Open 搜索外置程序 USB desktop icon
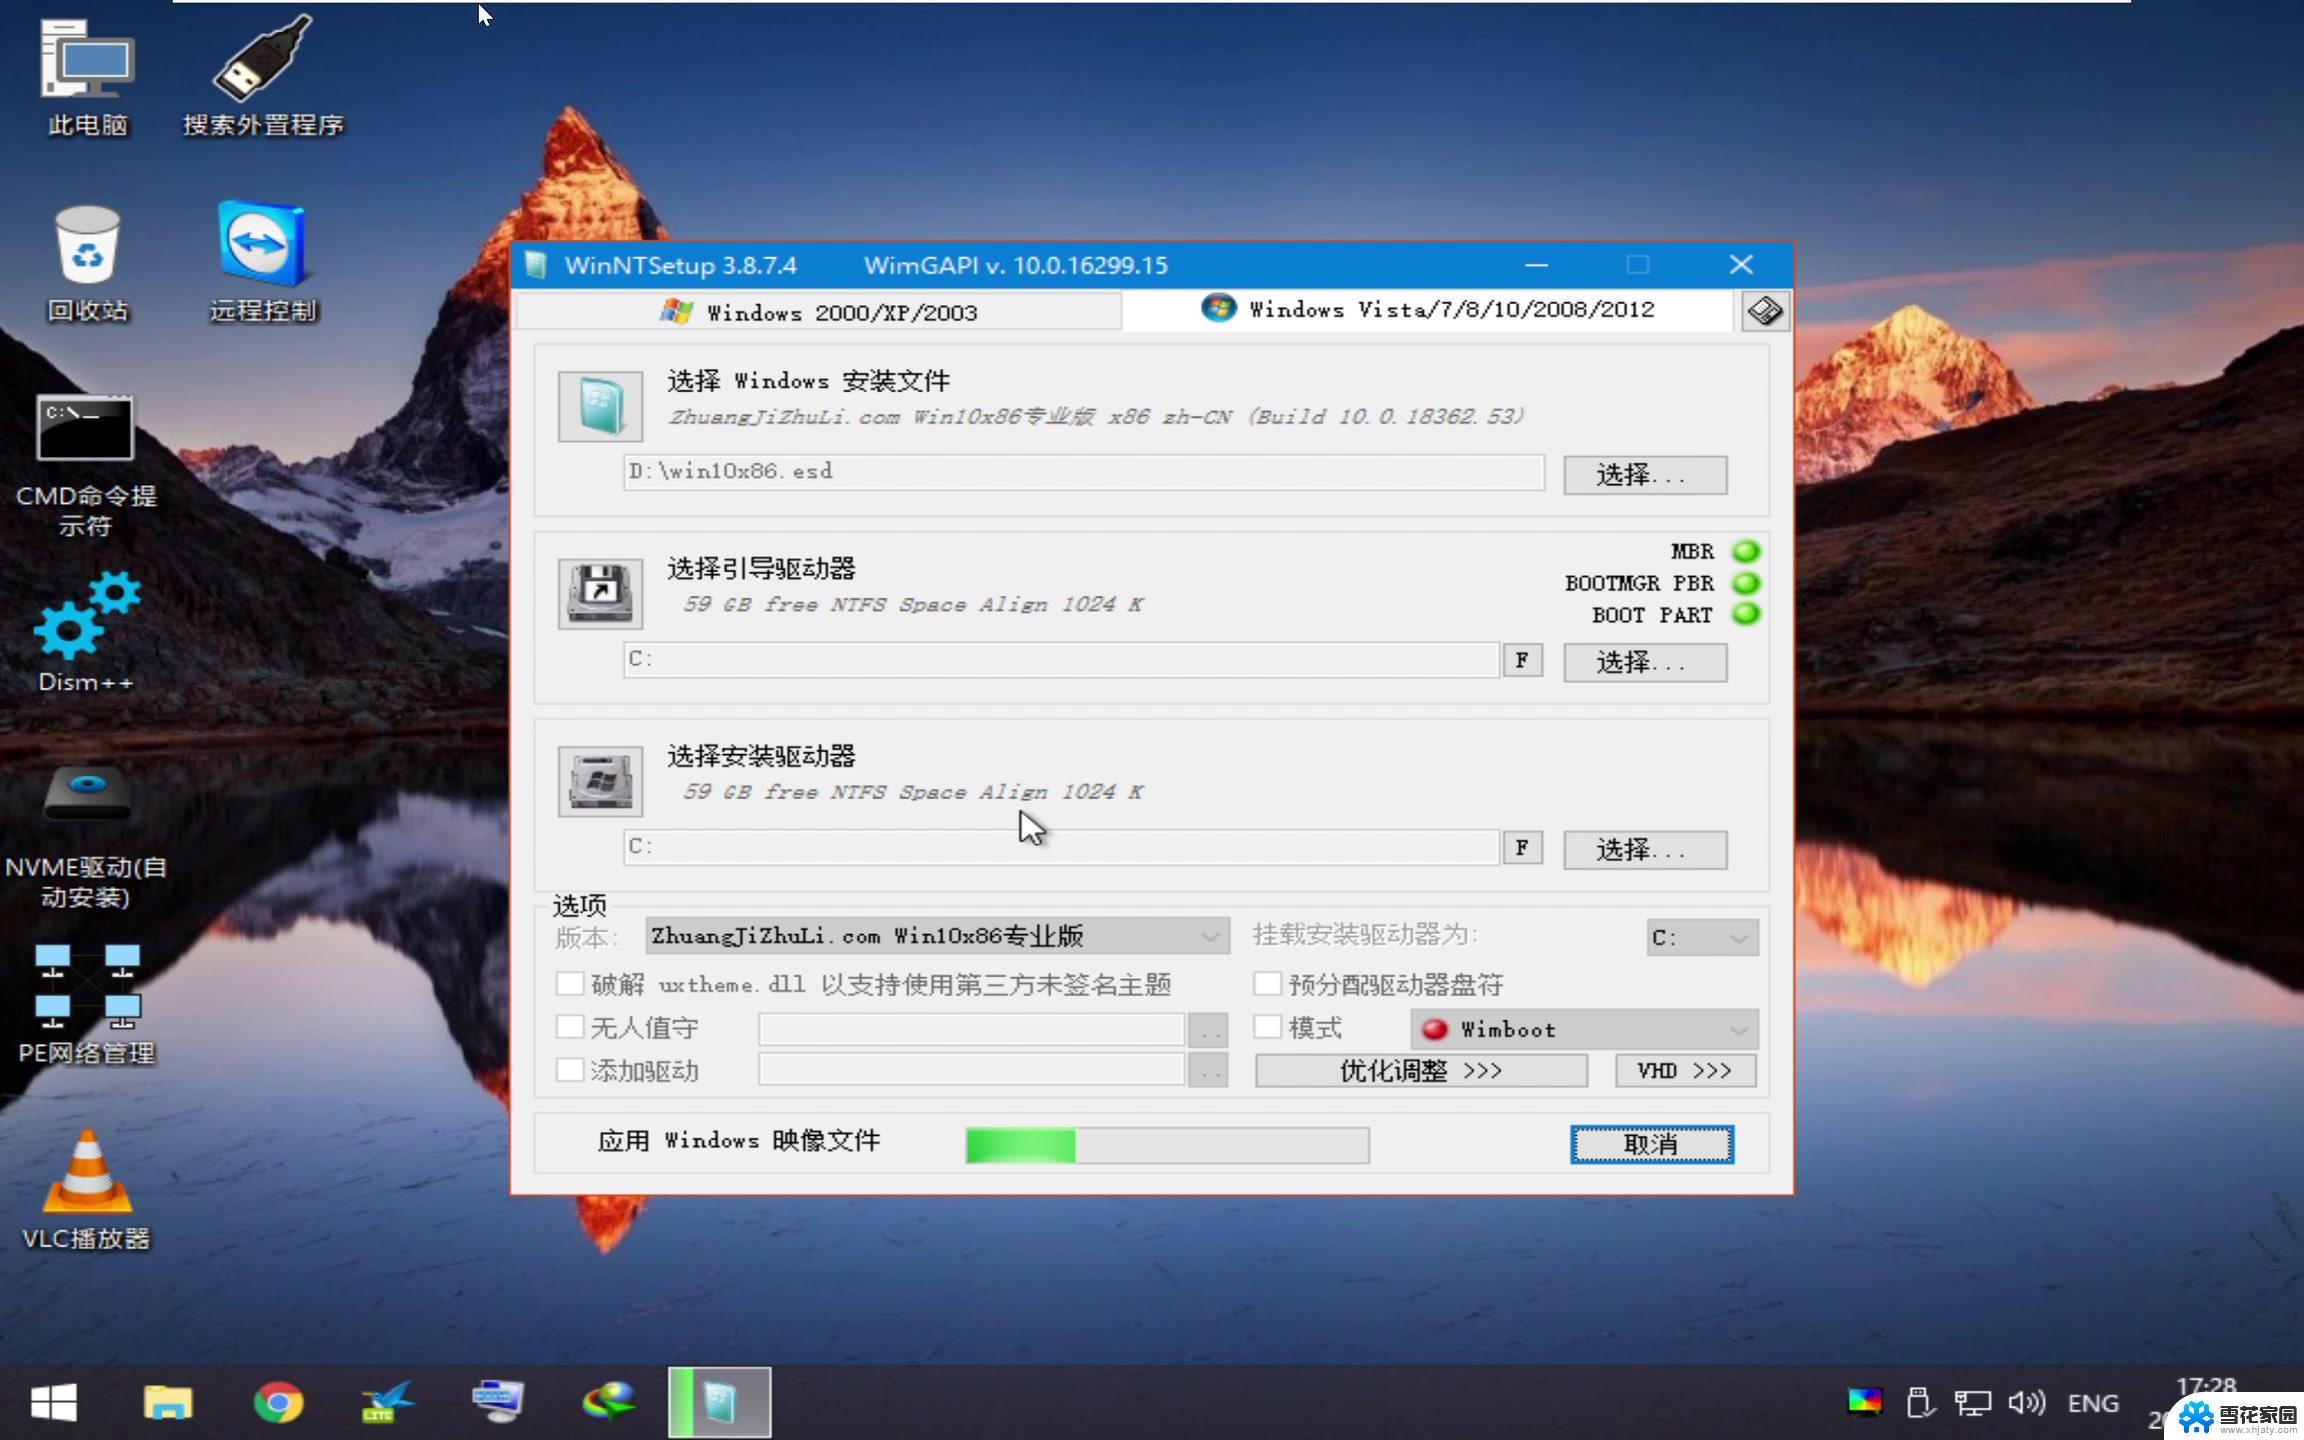Image resolution: width=2304 pixels, height=1440 pixels. coord(263,77)
